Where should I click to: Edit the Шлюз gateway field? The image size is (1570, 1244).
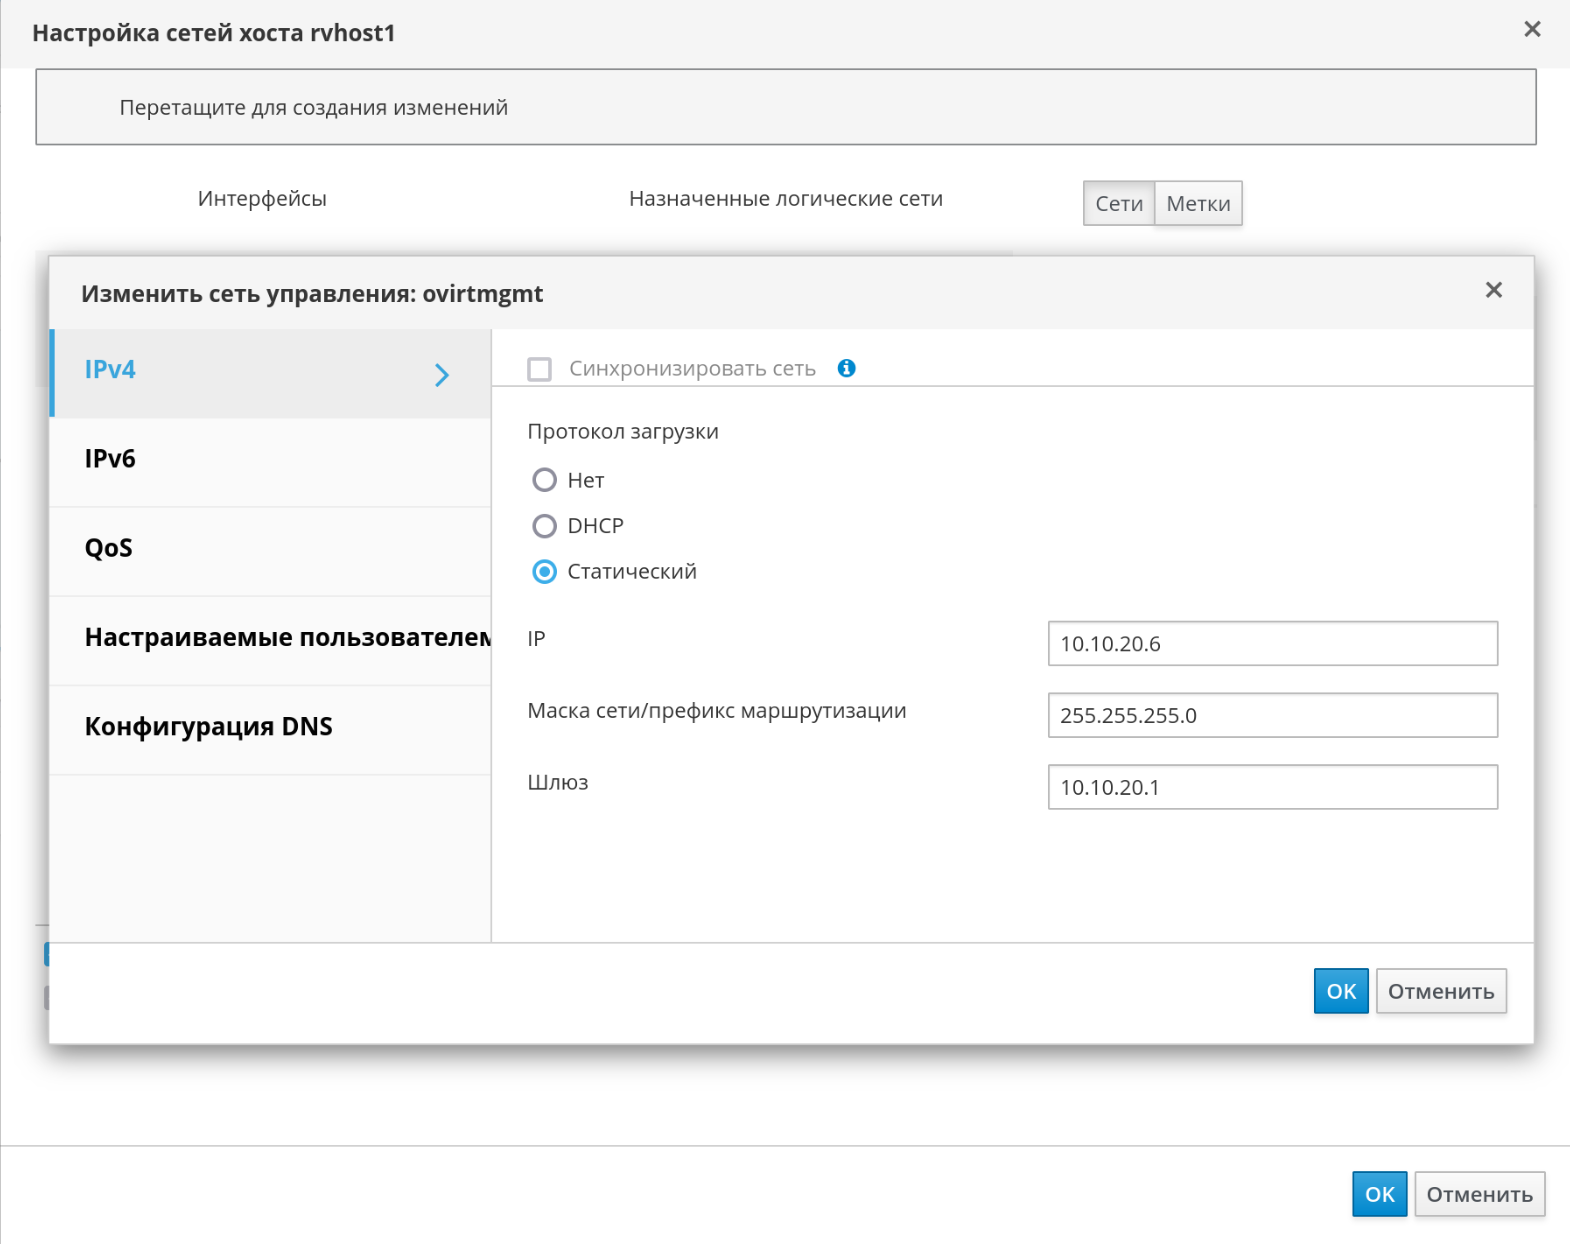1272,788
